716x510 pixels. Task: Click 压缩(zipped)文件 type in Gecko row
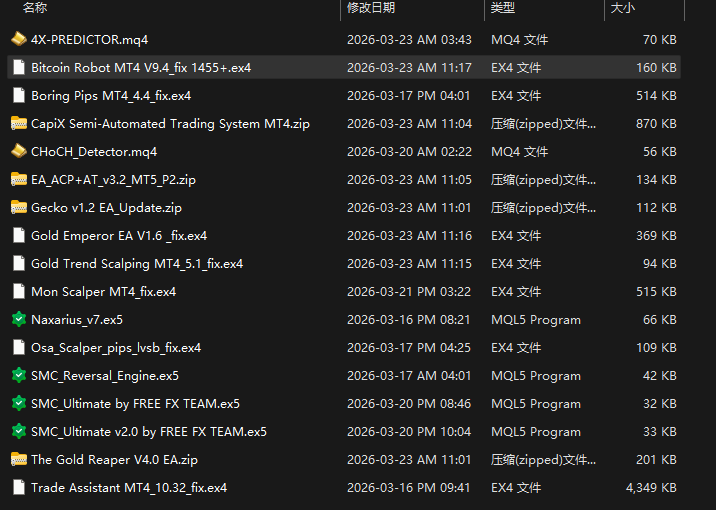click(543, 208)
